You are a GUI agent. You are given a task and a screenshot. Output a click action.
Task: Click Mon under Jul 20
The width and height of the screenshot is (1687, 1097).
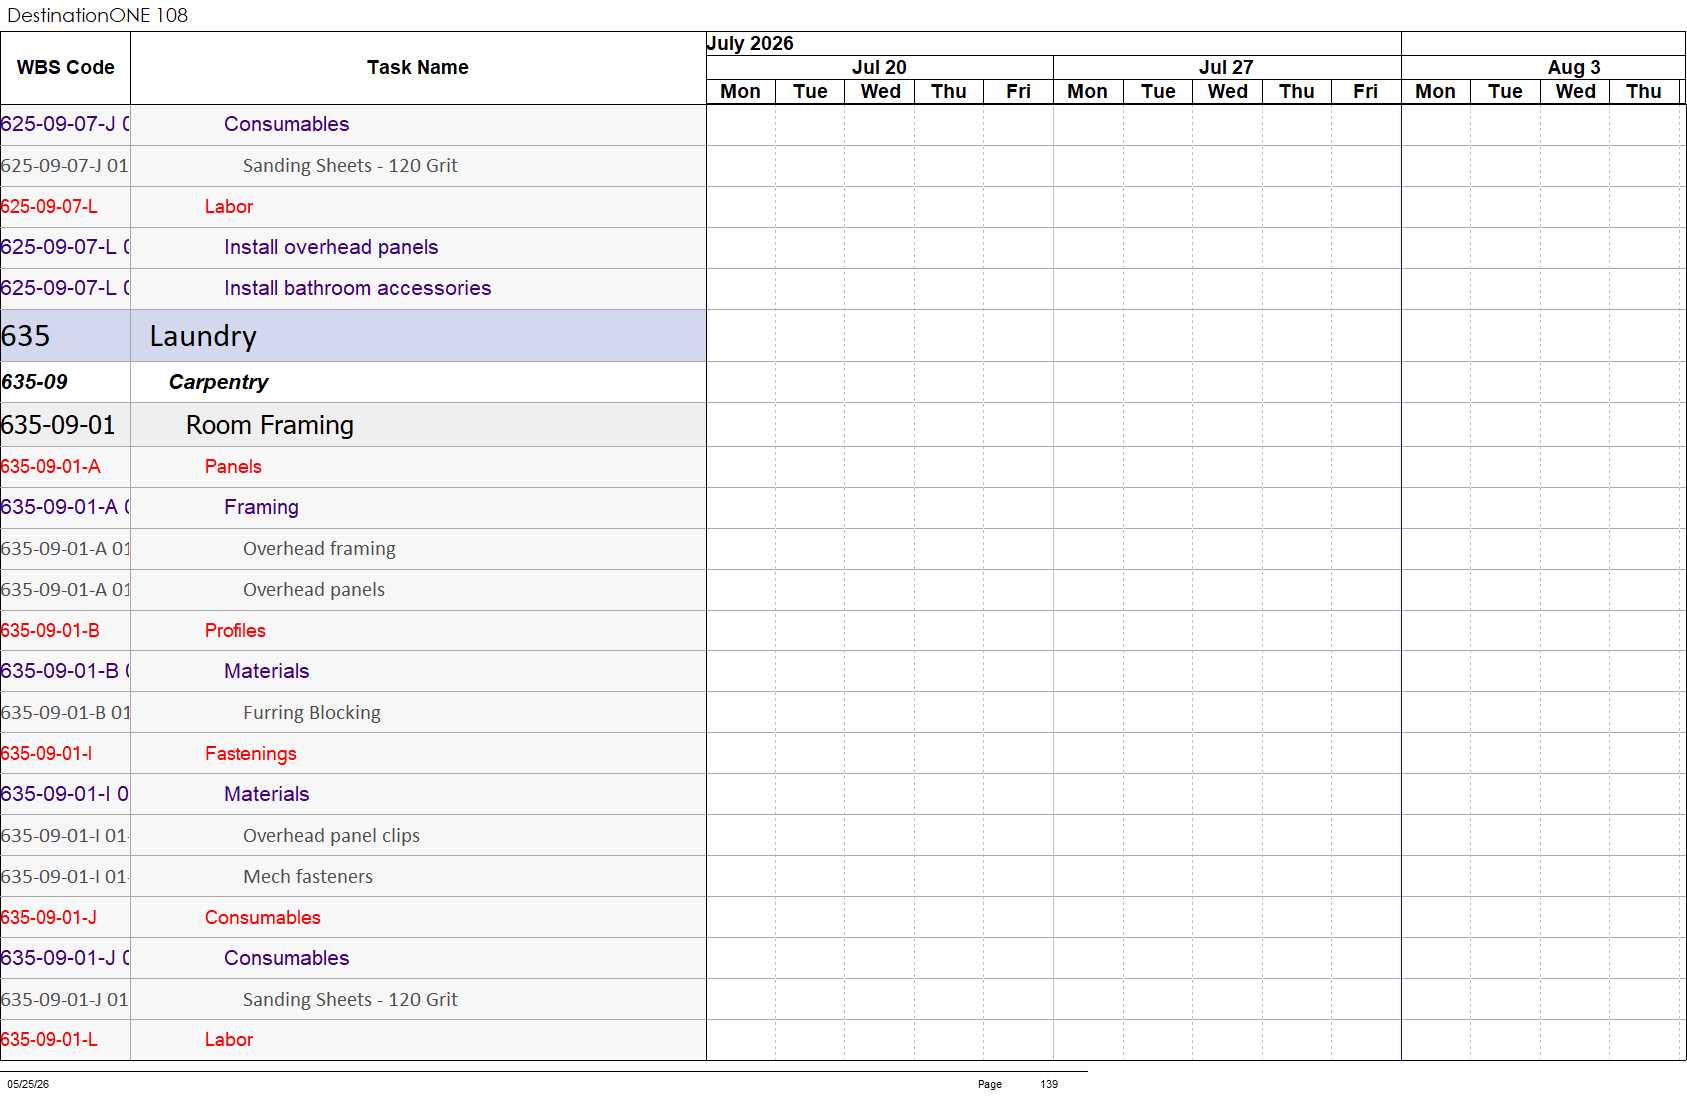click(741, 92)
